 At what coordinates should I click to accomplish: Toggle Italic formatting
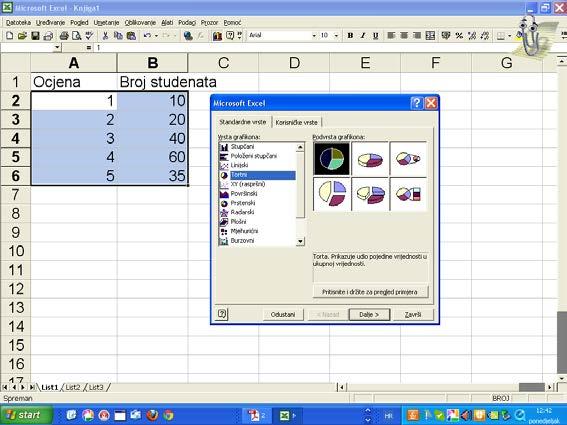[363, 35]
